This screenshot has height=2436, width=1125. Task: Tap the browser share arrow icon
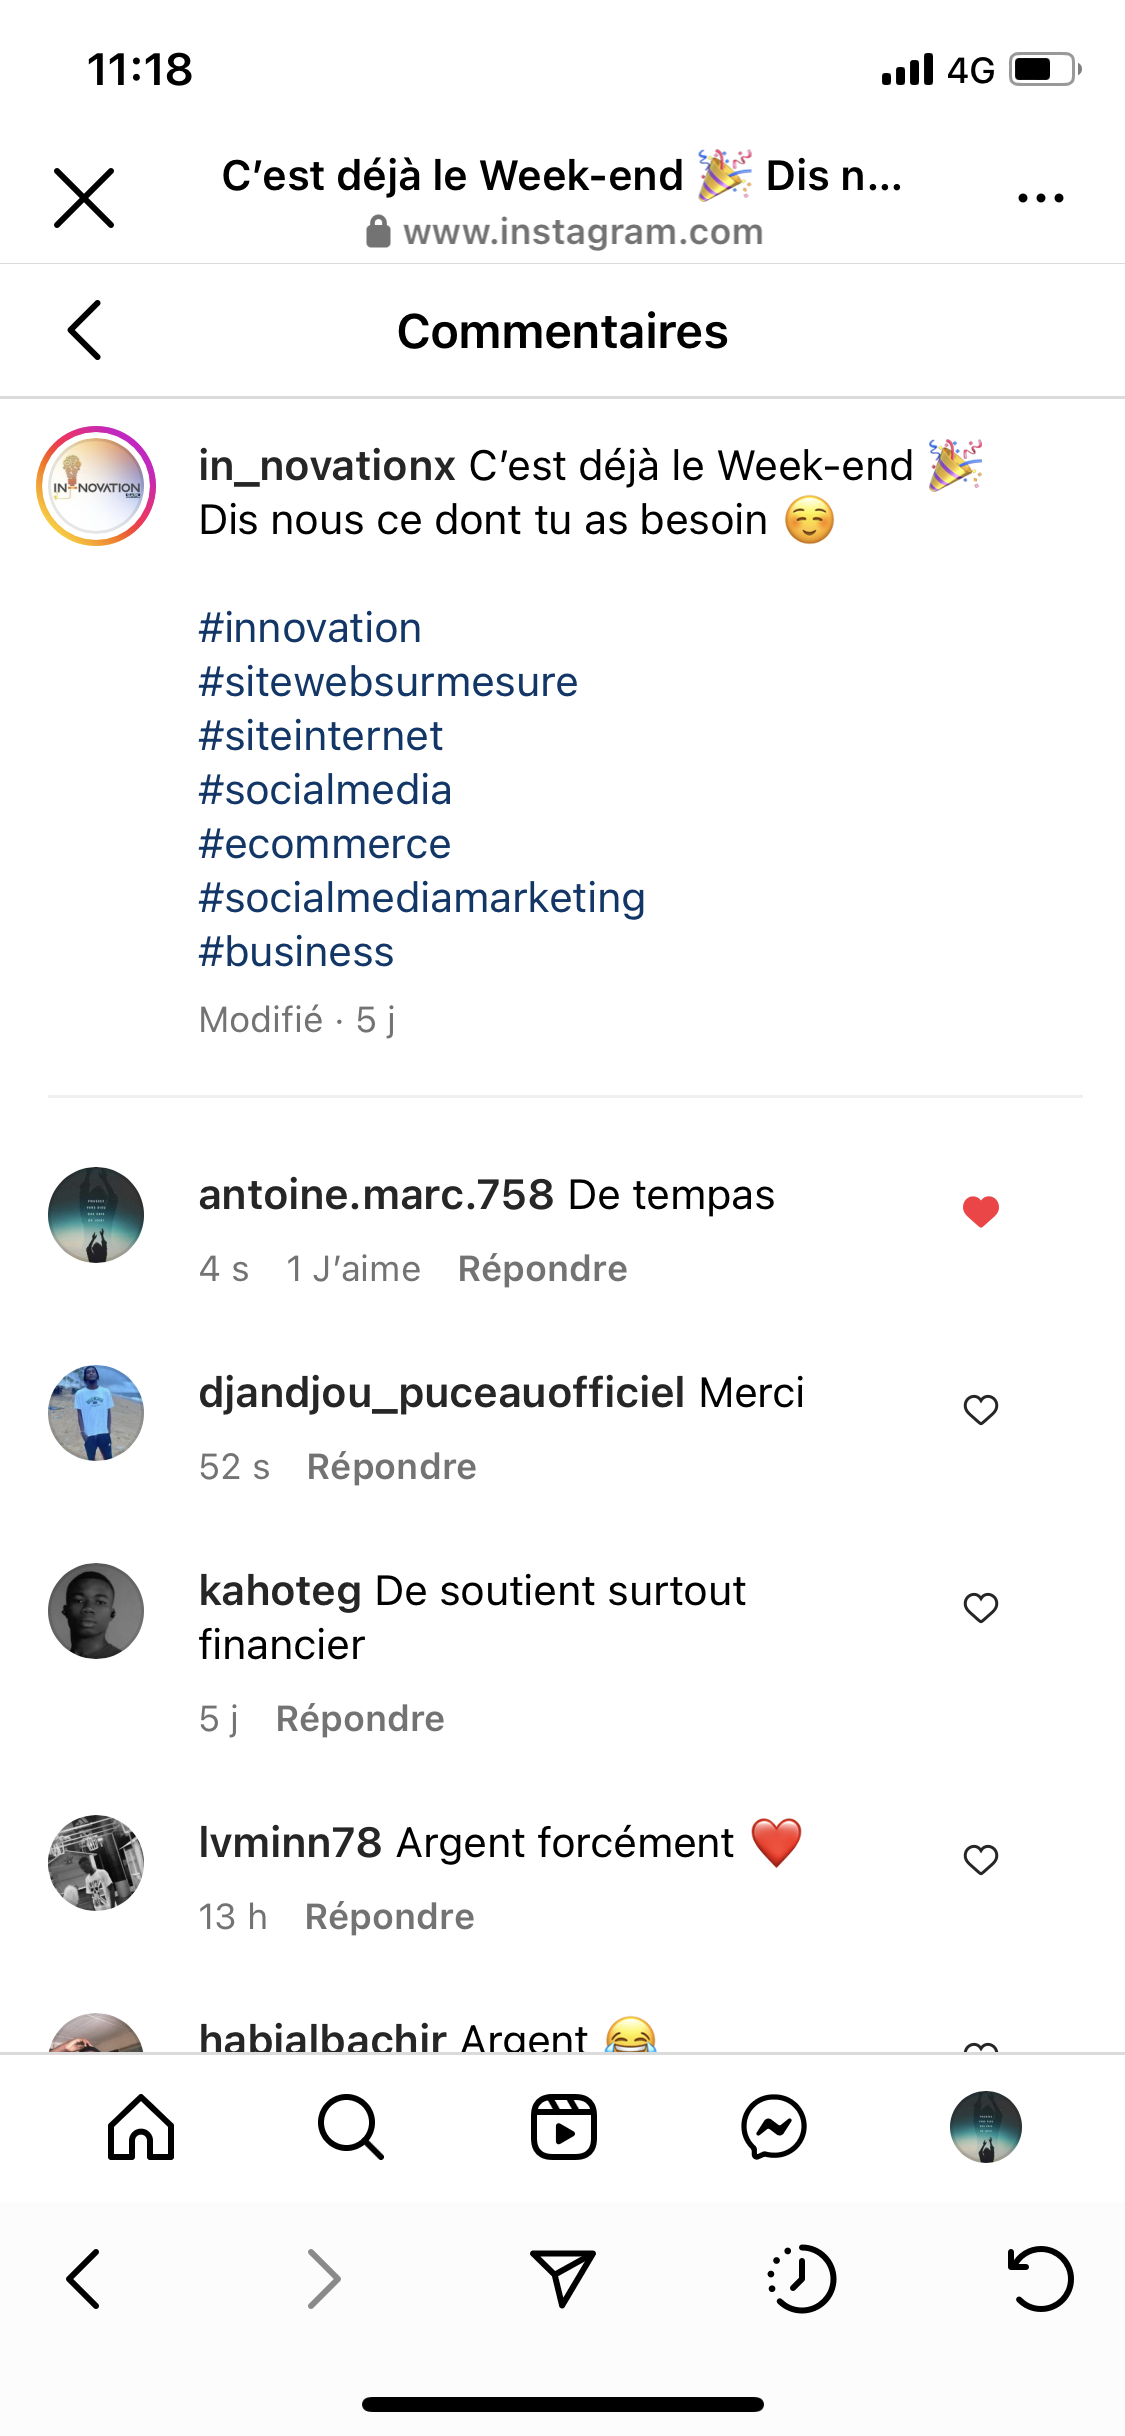click(x=563, y=2278)
